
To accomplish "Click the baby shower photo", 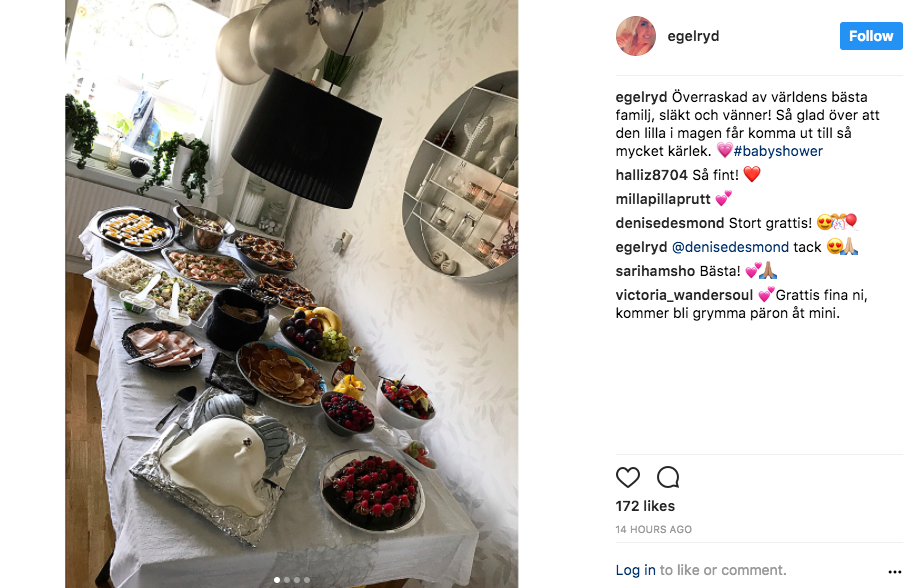I will click(292, 293).
